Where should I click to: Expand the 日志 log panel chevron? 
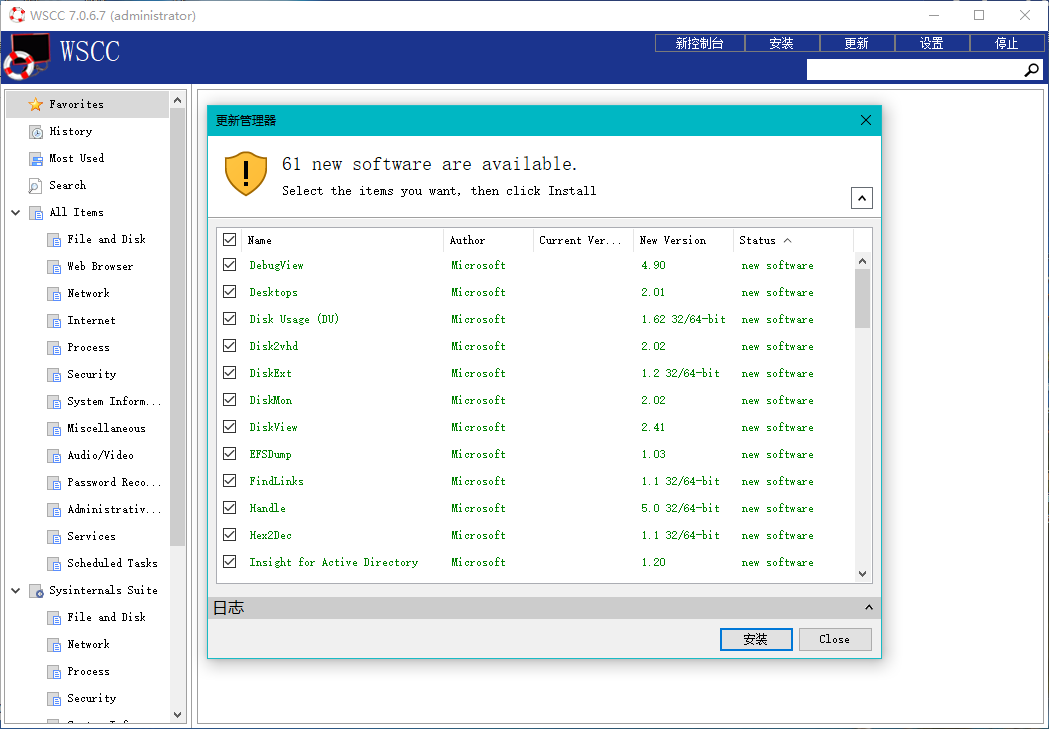pyautogui.click(x=868, y=607)
